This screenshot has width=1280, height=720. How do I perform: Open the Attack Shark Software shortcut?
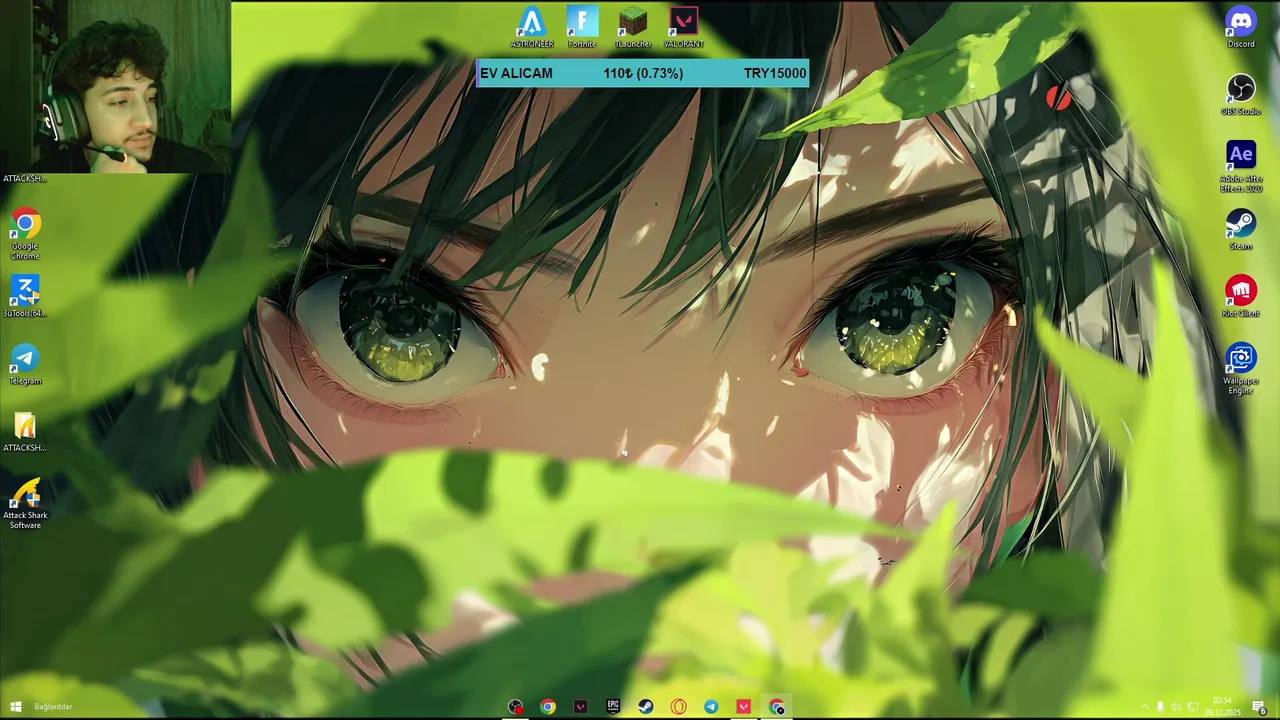25,504
